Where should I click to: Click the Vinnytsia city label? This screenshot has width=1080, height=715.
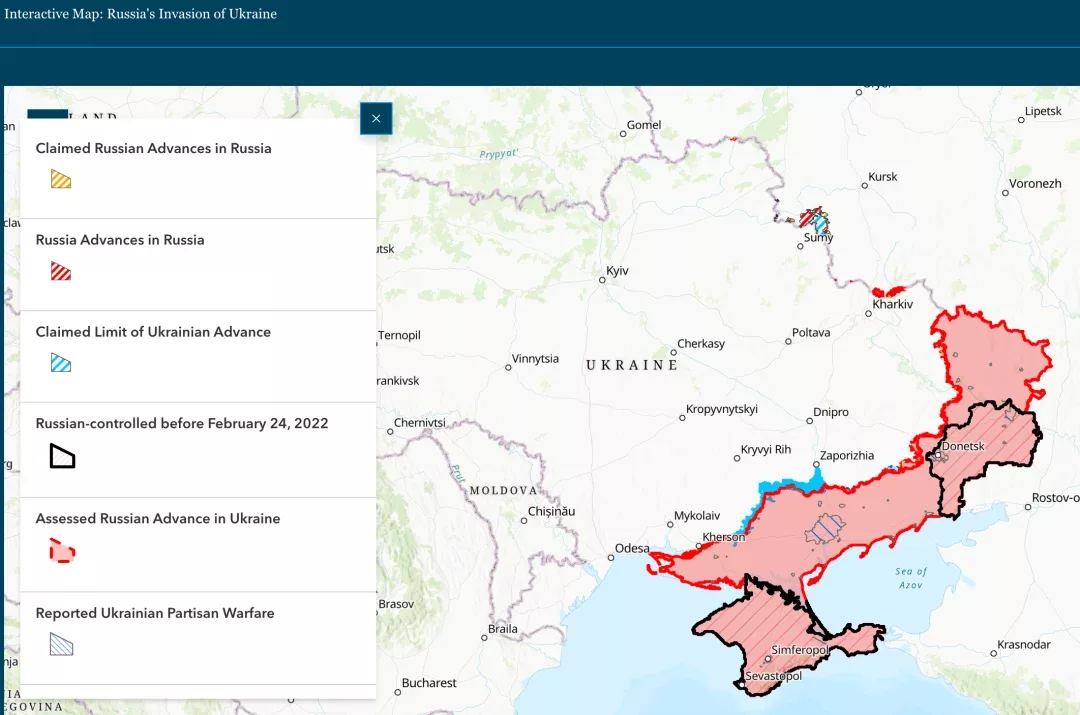coord(535,358)
